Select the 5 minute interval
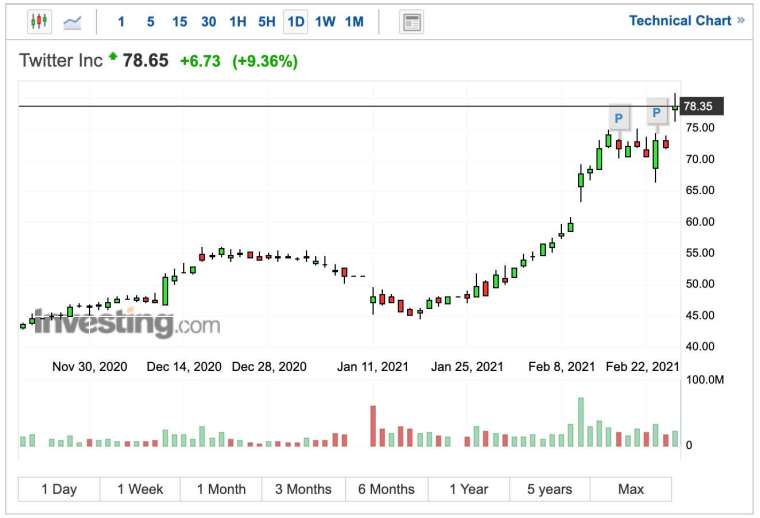760x518 pixels. click(x=151, y=22)
